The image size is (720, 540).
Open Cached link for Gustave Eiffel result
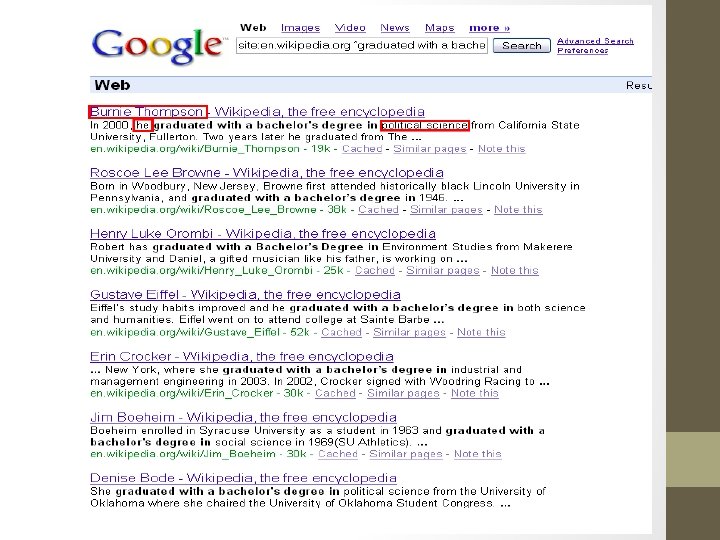341,332
